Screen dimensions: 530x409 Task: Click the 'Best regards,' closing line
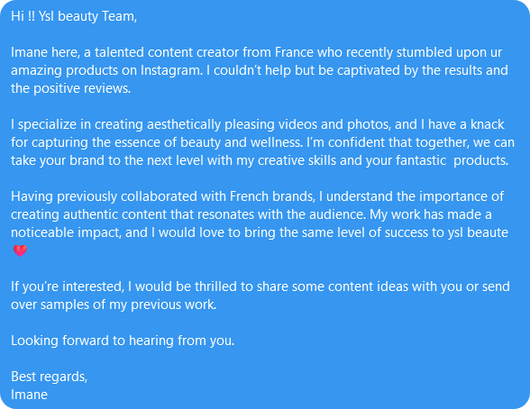[49, 377]
